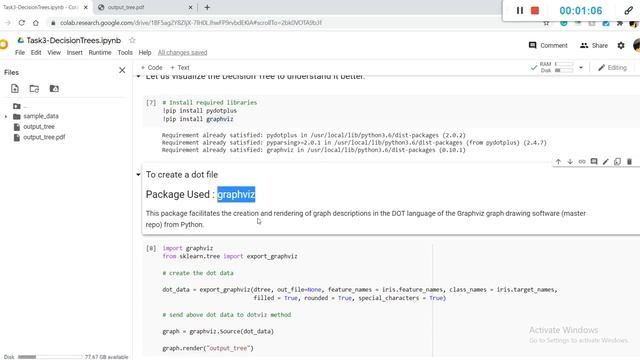Add a new Code cell

coord(151,68)
